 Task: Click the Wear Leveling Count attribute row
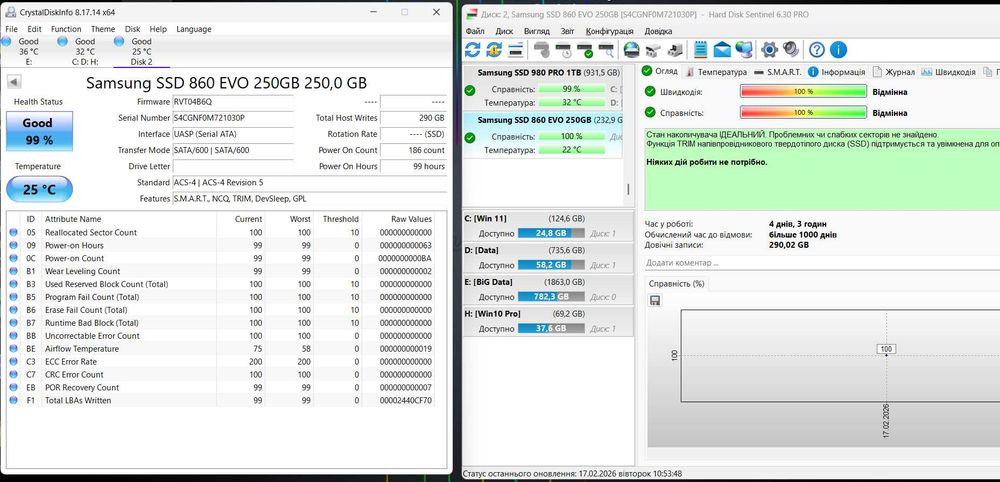(221, 272)
